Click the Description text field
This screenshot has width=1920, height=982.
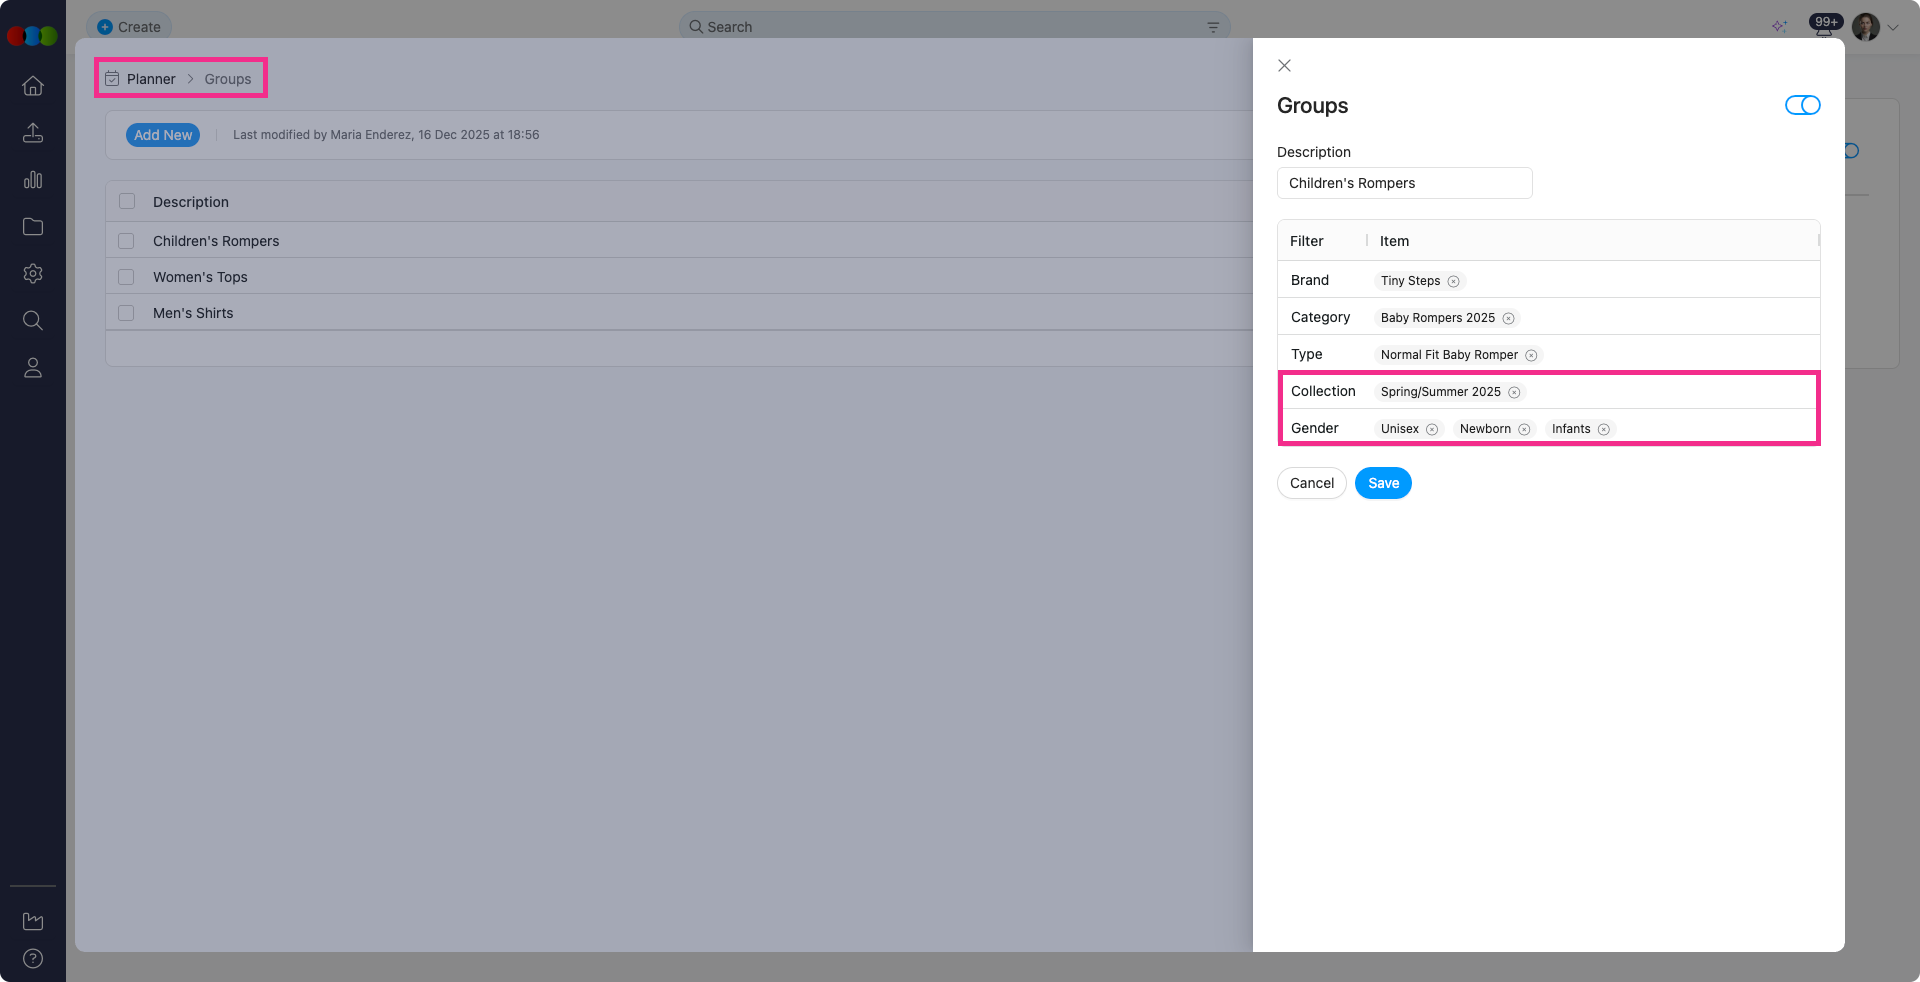pyautogui.click(x=1404, y=183)
